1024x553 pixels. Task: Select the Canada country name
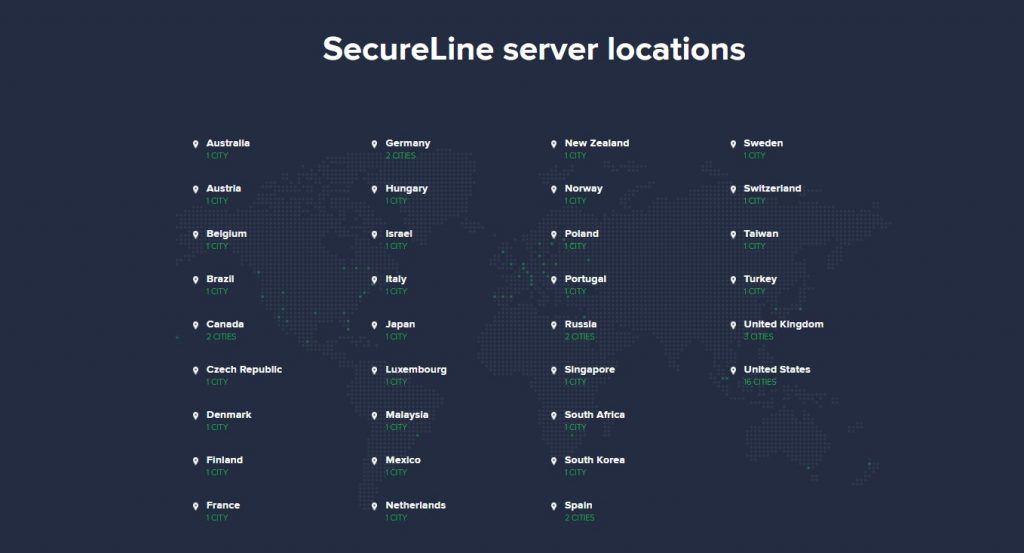[225, 324]
